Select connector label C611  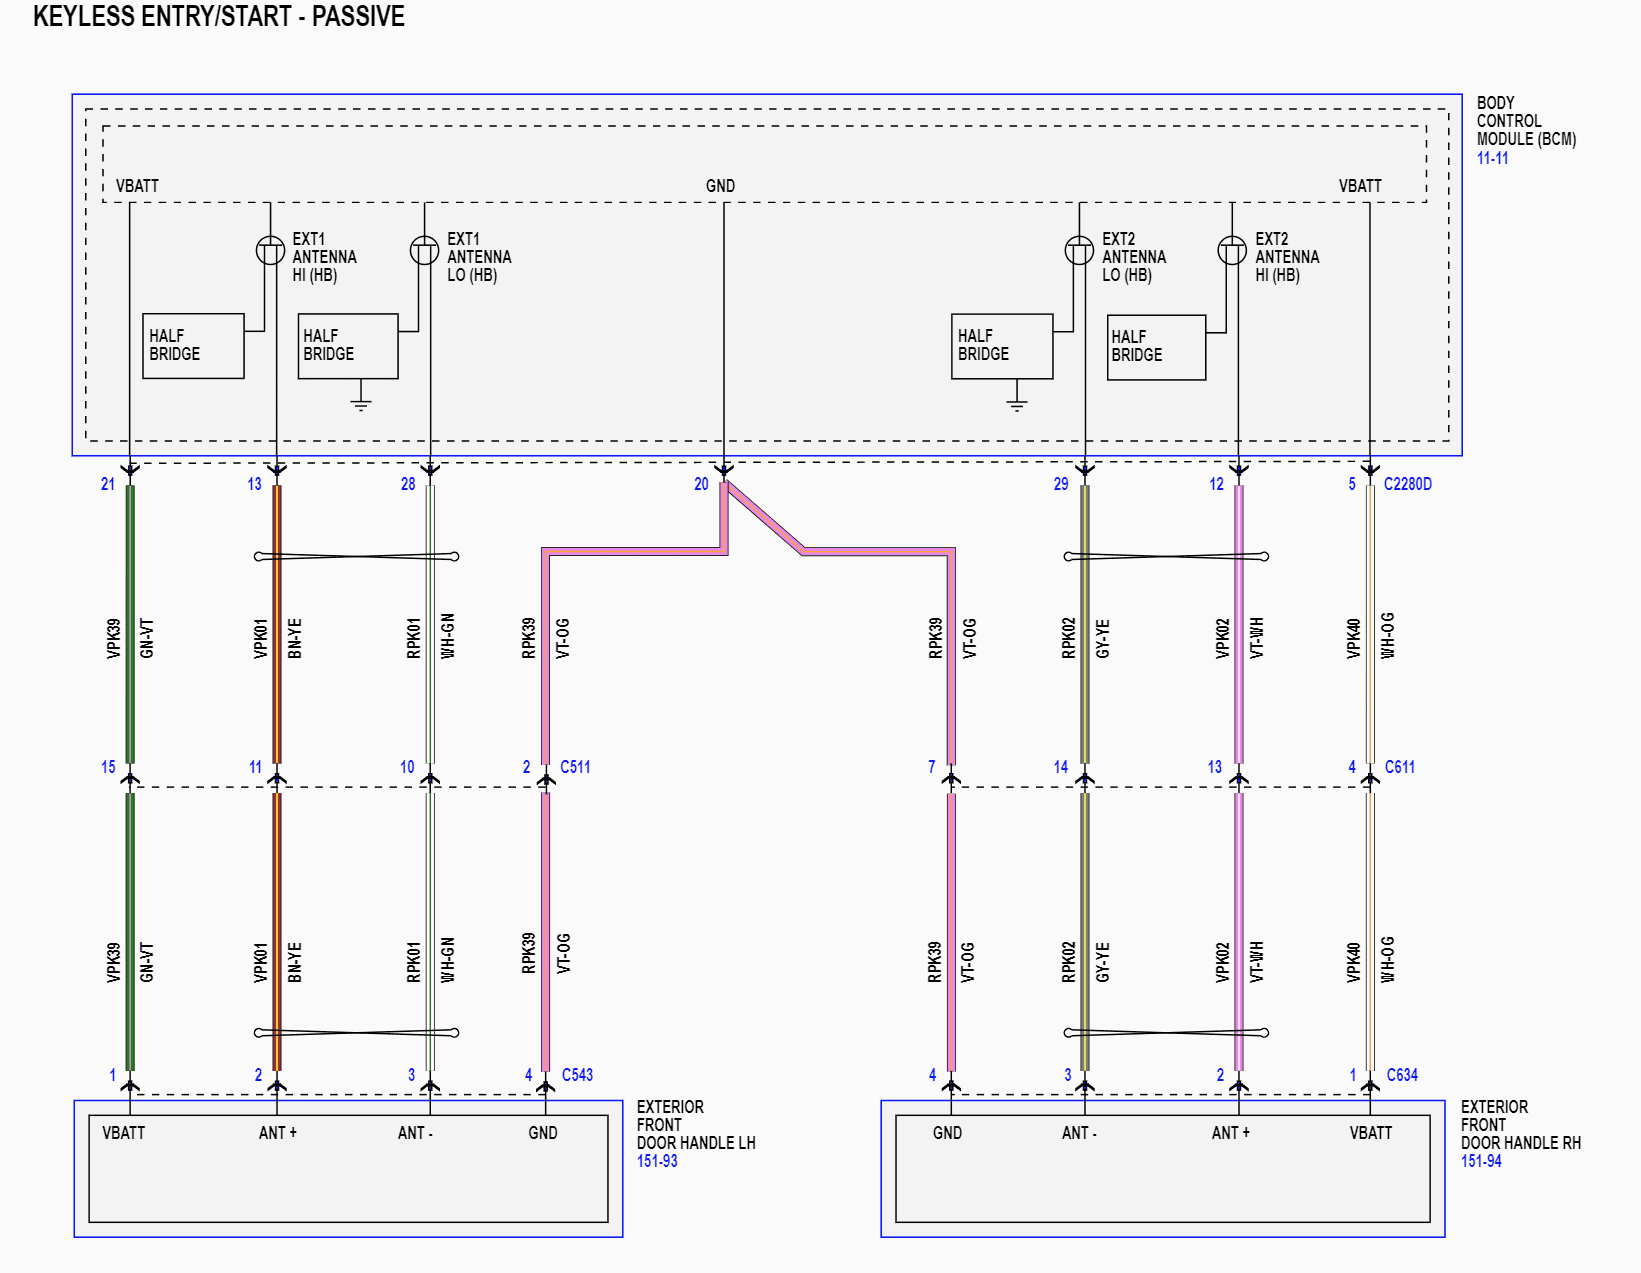point(1399,767)
